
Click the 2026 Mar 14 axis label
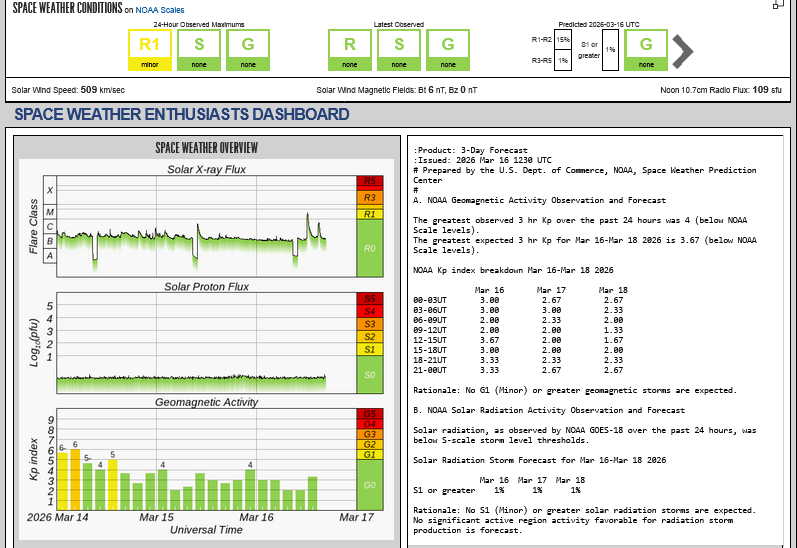(x=57, y=517)
